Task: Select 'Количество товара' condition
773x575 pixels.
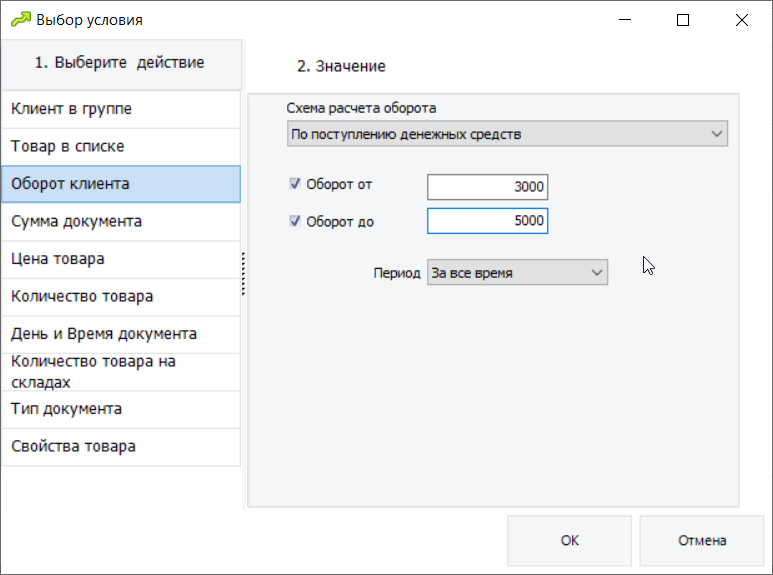Action: click(x=121, y=296)
